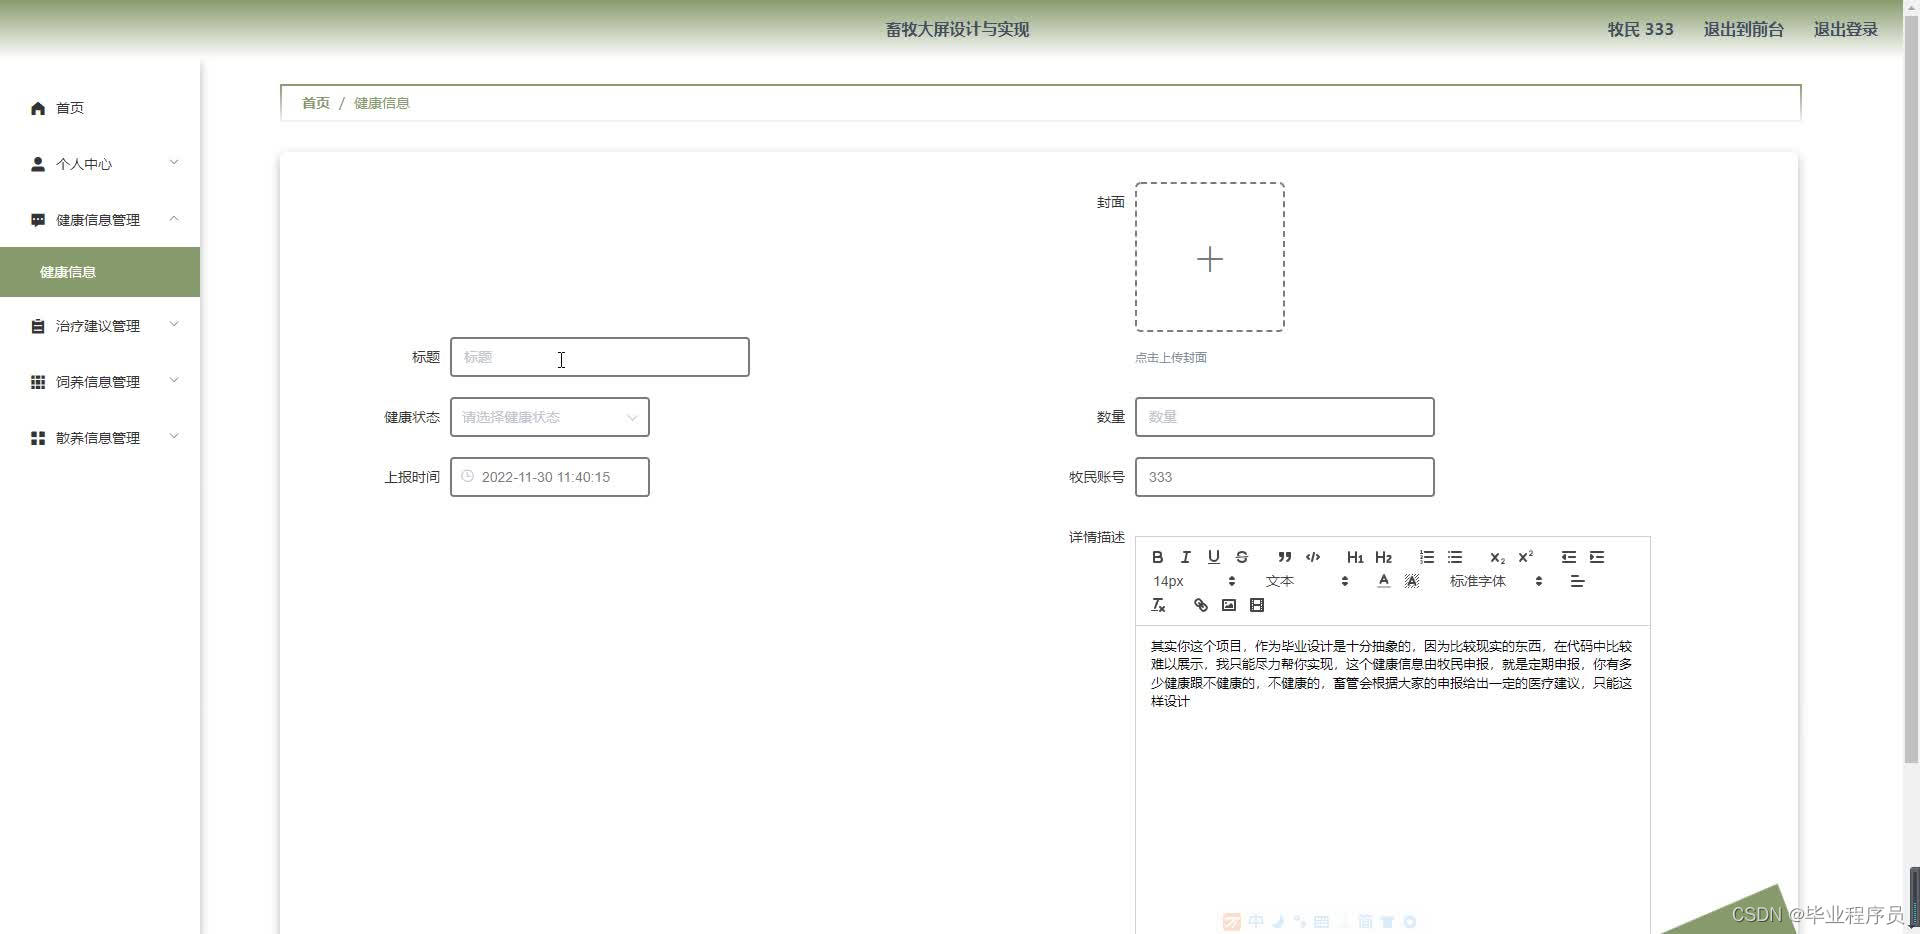Insert a hyperlink in the editor
This screenshot has height=934, width=1920.
1200,605
